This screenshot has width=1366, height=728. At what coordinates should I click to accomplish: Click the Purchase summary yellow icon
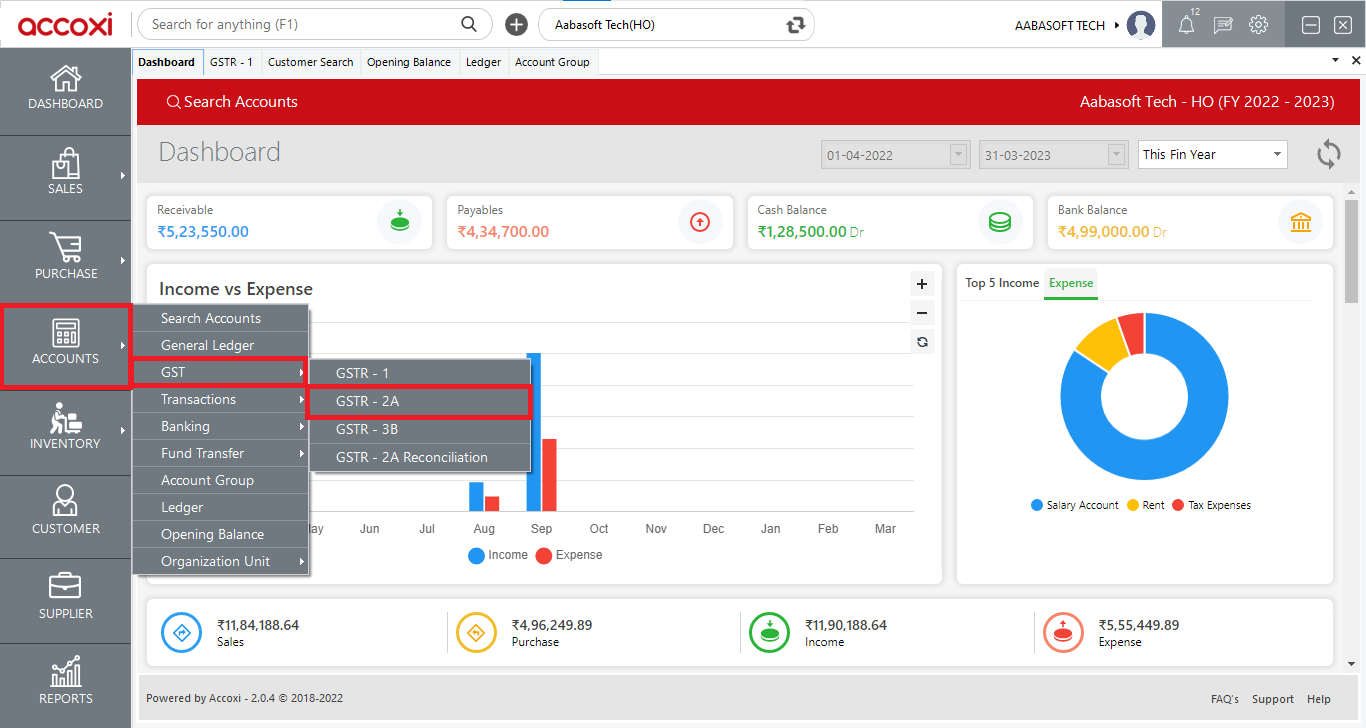tap(476, 632)
